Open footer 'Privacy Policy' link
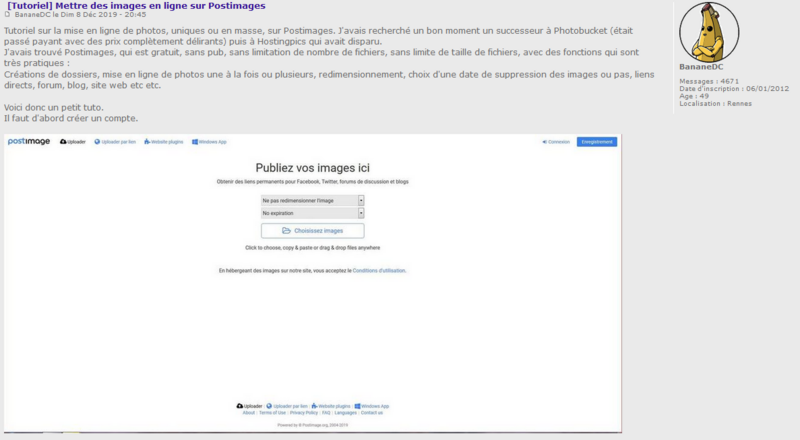 [304, 413]
